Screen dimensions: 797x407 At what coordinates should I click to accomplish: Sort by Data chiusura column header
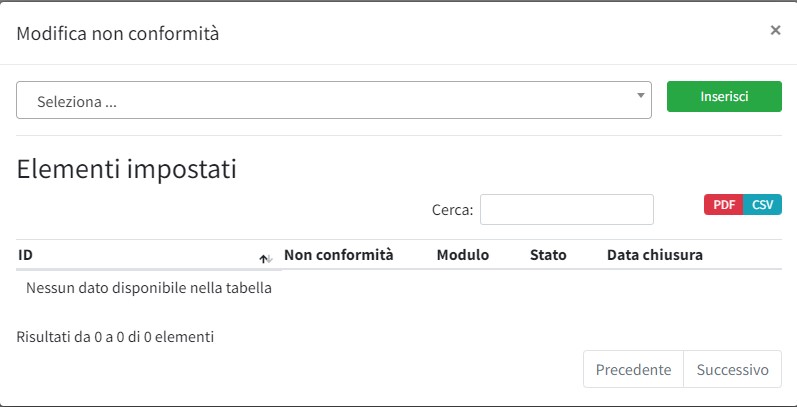(655, 255)
